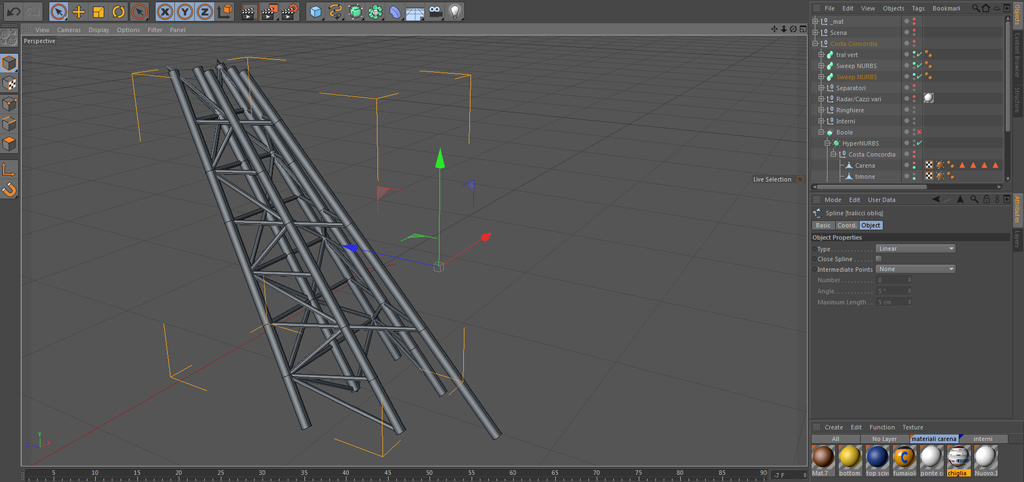The width and height of the screenshot is (1024, 482).
Task: Select the All material layer tab
Action: (835, 438)
